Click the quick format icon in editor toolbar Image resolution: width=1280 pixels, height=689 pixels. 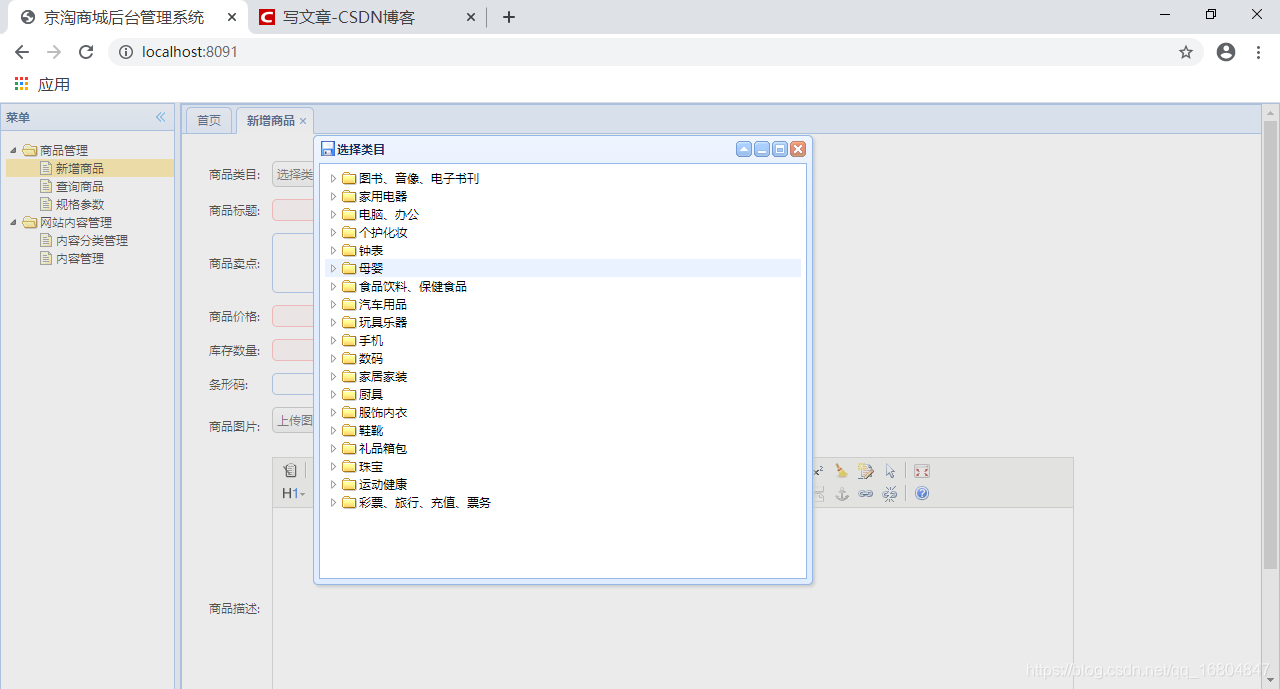point(866,471)
